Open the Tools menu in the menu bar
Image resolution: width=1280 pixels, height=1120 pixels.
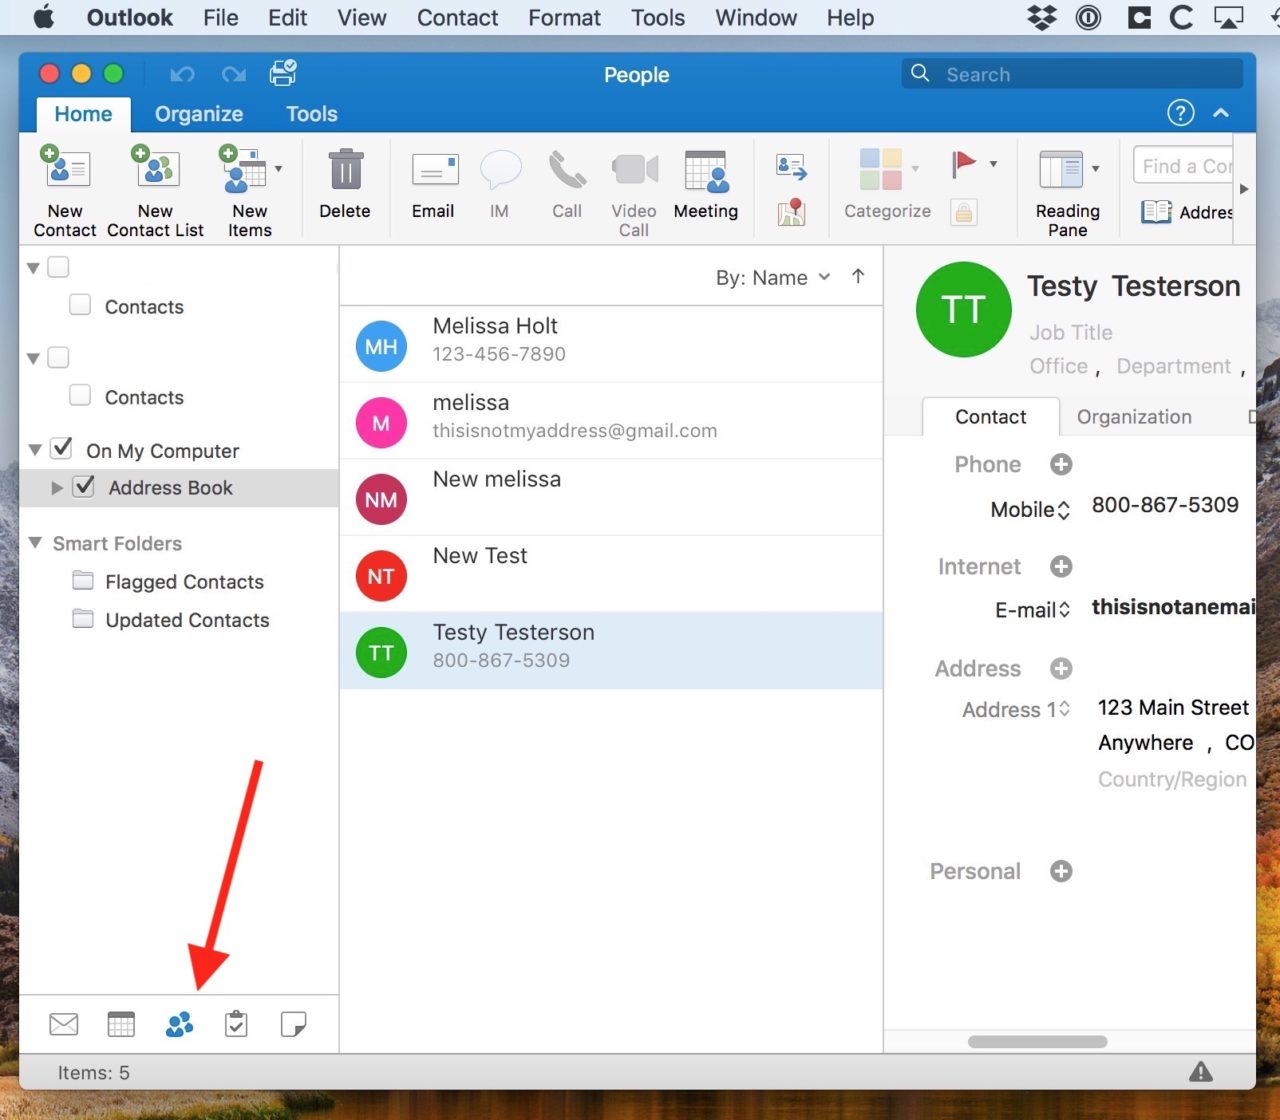(657, 17)
